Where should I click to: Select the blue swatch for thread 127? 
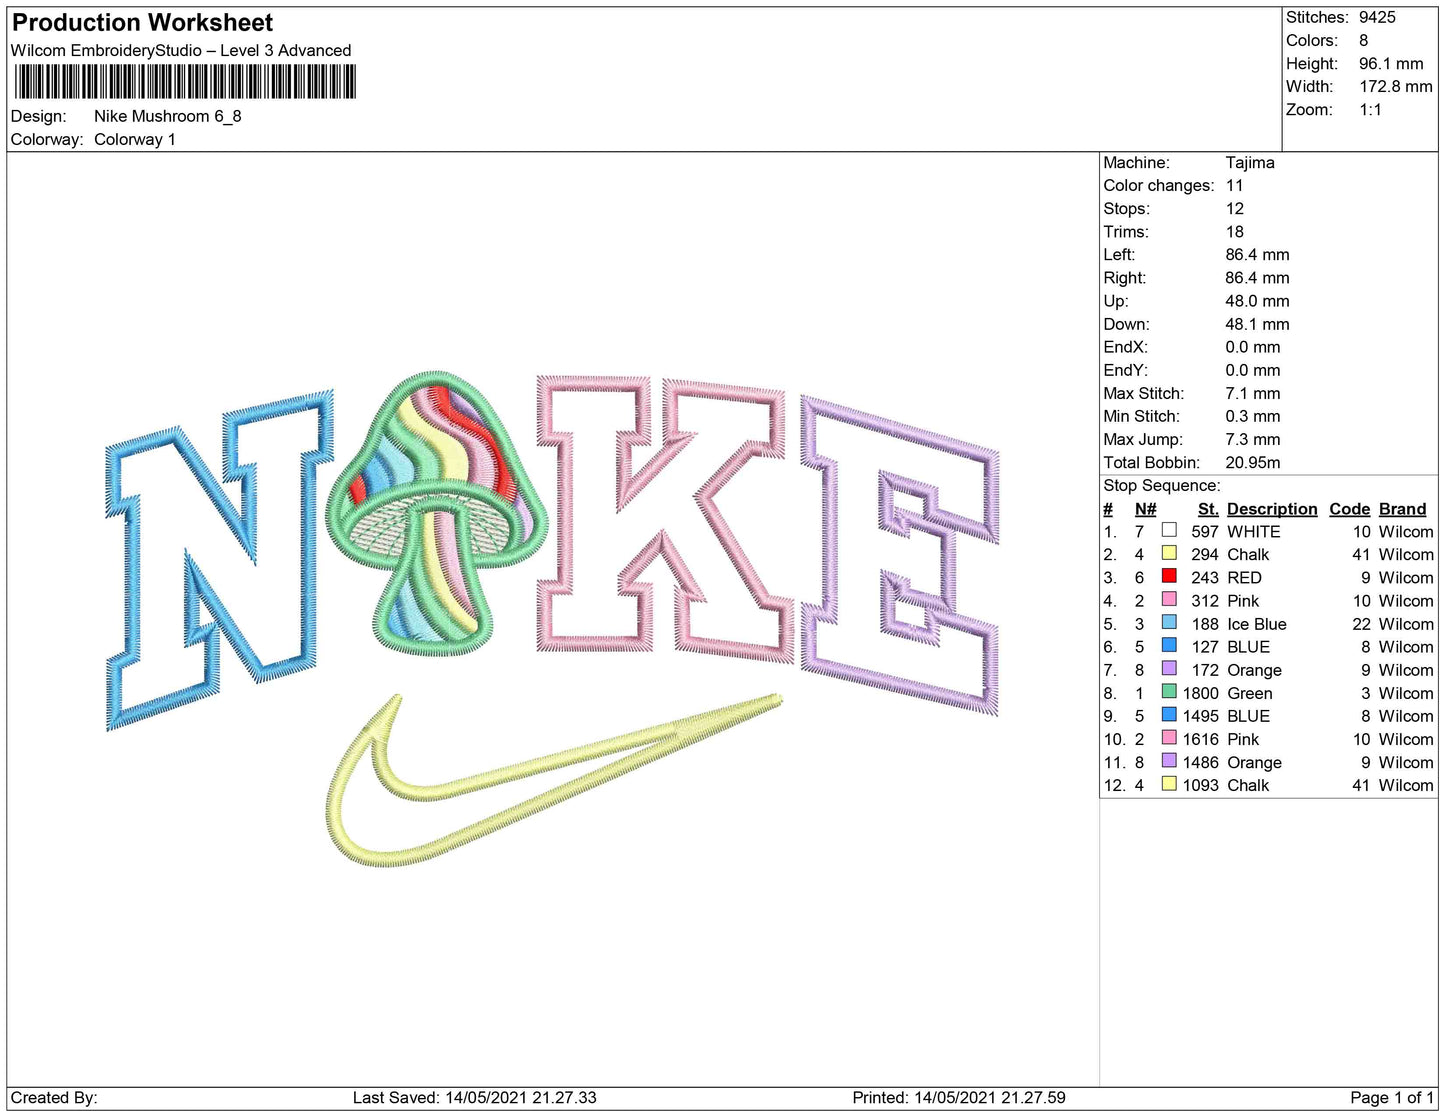point(1168,645)
